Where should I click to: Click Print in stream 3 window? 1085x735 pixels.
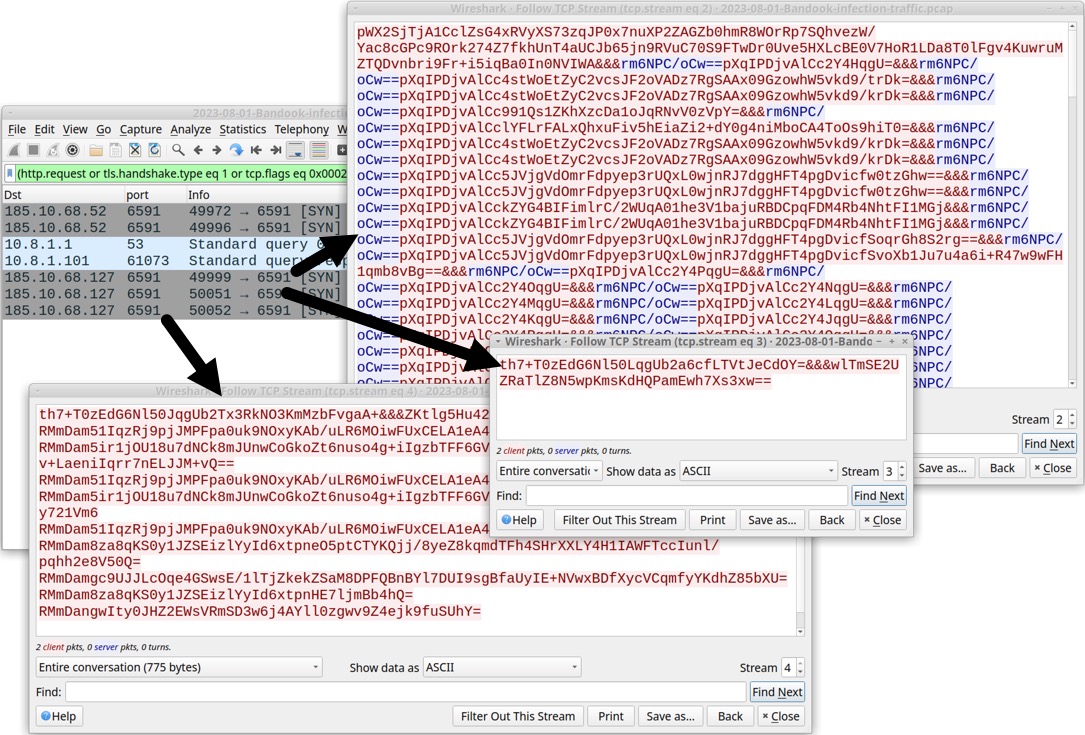point(712,520)
